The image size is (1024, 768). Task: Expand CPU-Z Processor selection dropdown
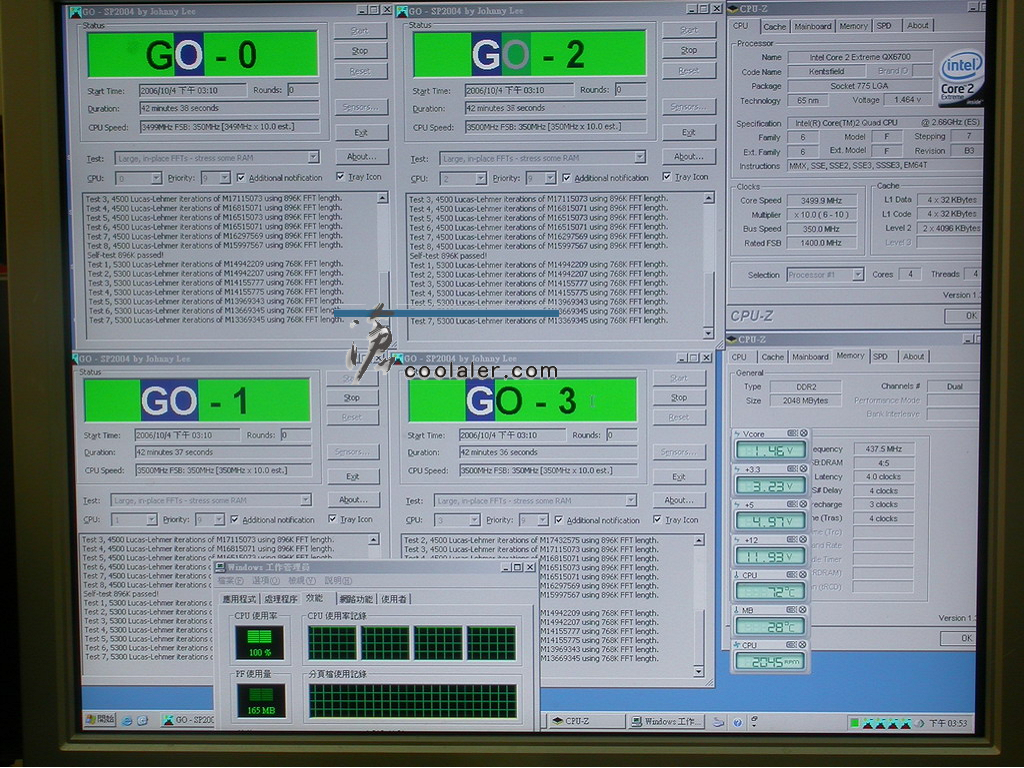[x=856, y=275]
